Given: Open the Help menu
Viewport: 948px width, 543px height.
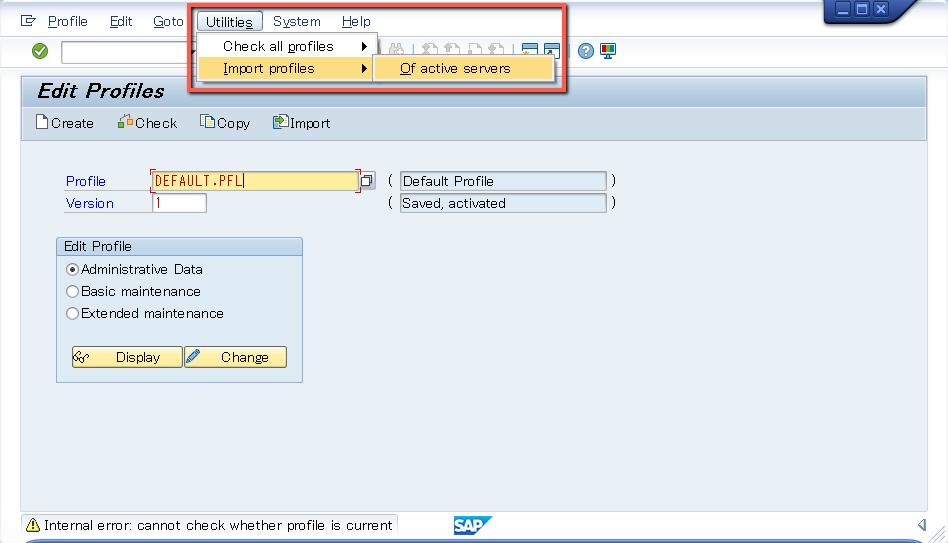Looking at the screenshot, I should [356, 21].
